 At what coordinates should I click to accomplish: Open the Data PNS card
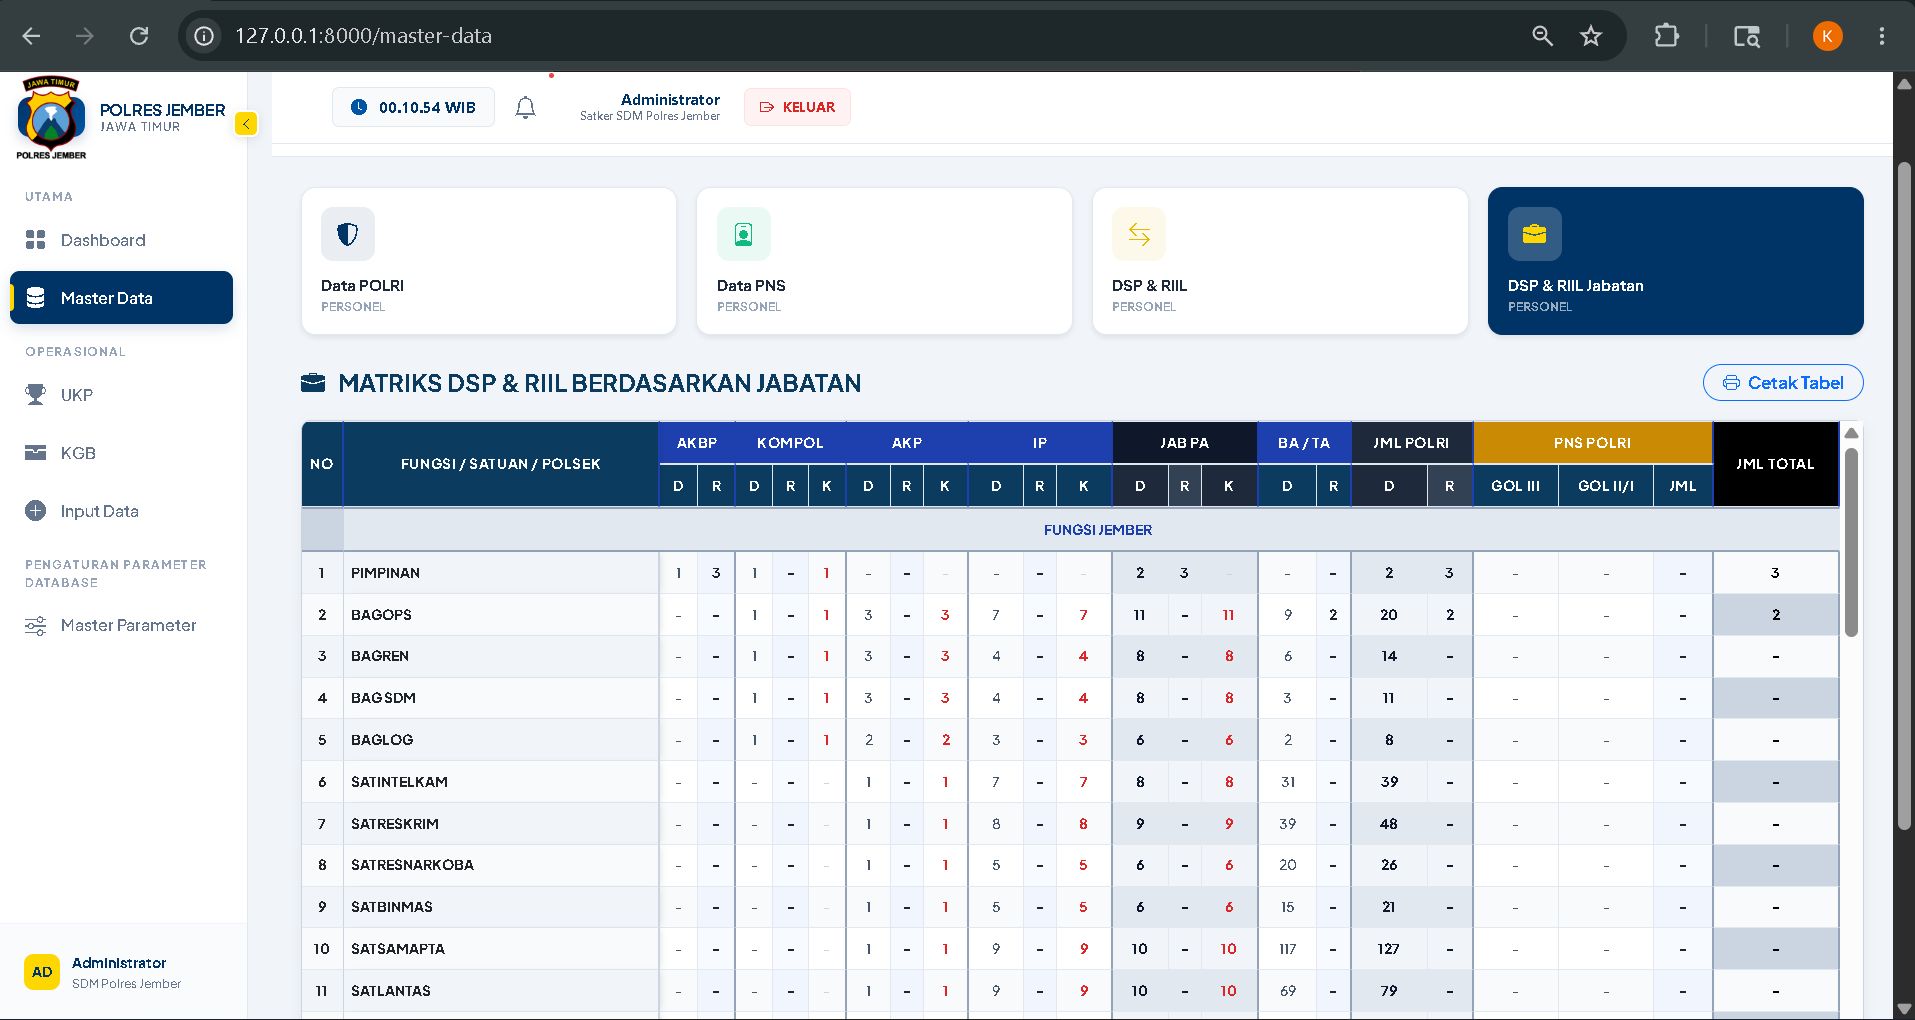pyautogui.click(x=884, y=261)
